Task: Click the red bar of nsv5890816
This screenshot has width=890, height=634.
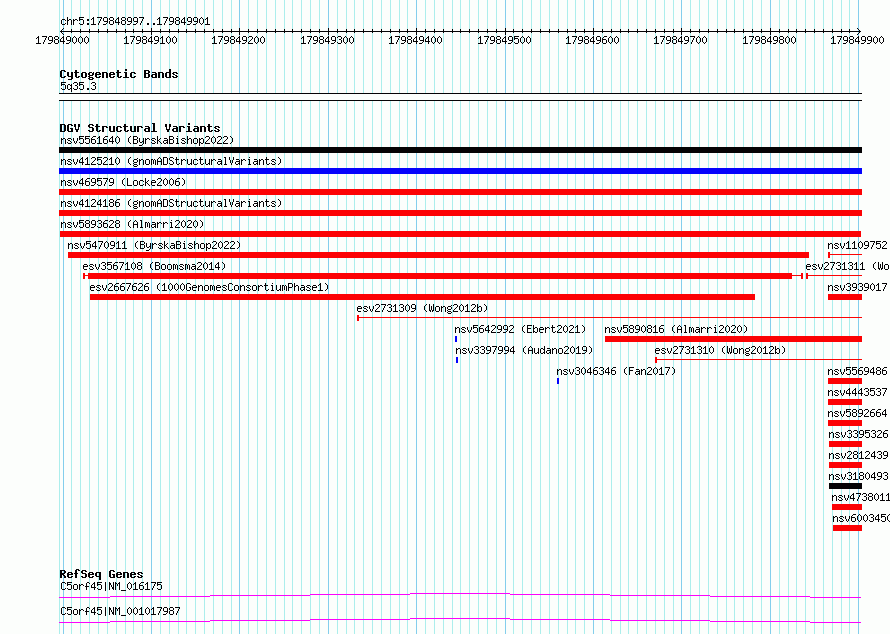Action: (x=733, y=339)
